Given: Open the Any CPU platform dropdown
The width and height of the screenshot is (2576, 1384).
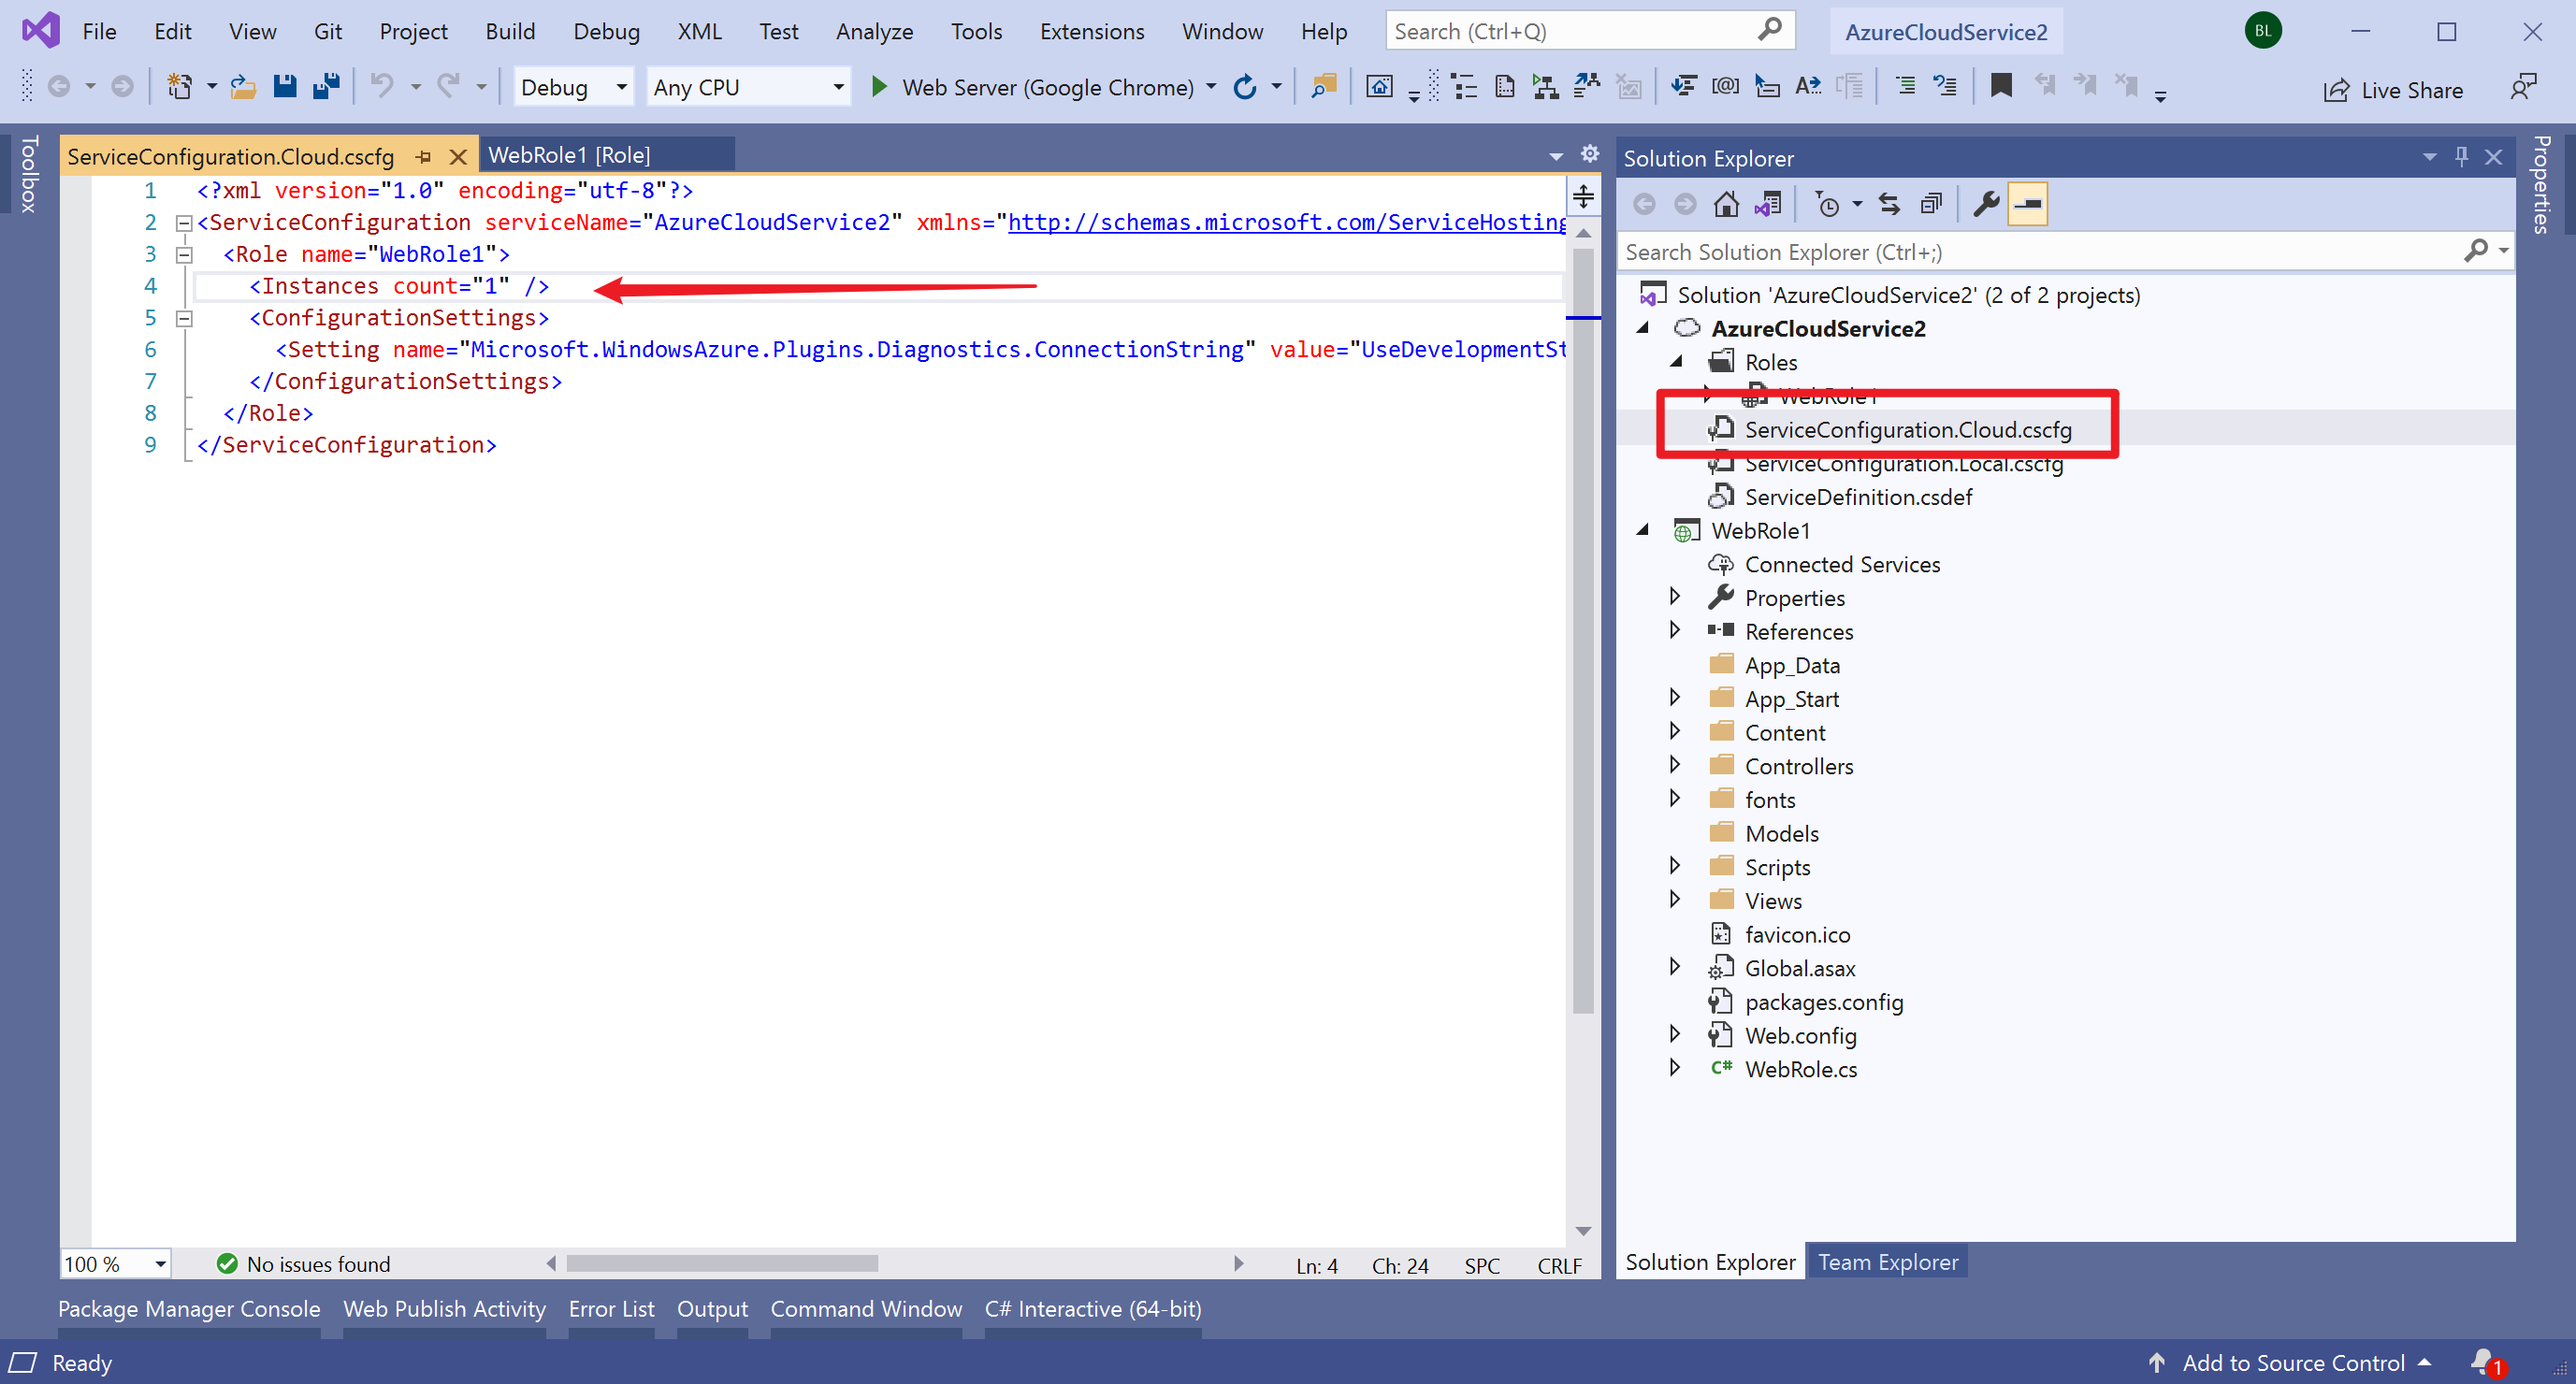Looking at the screenshot, I should click(838, 87).
